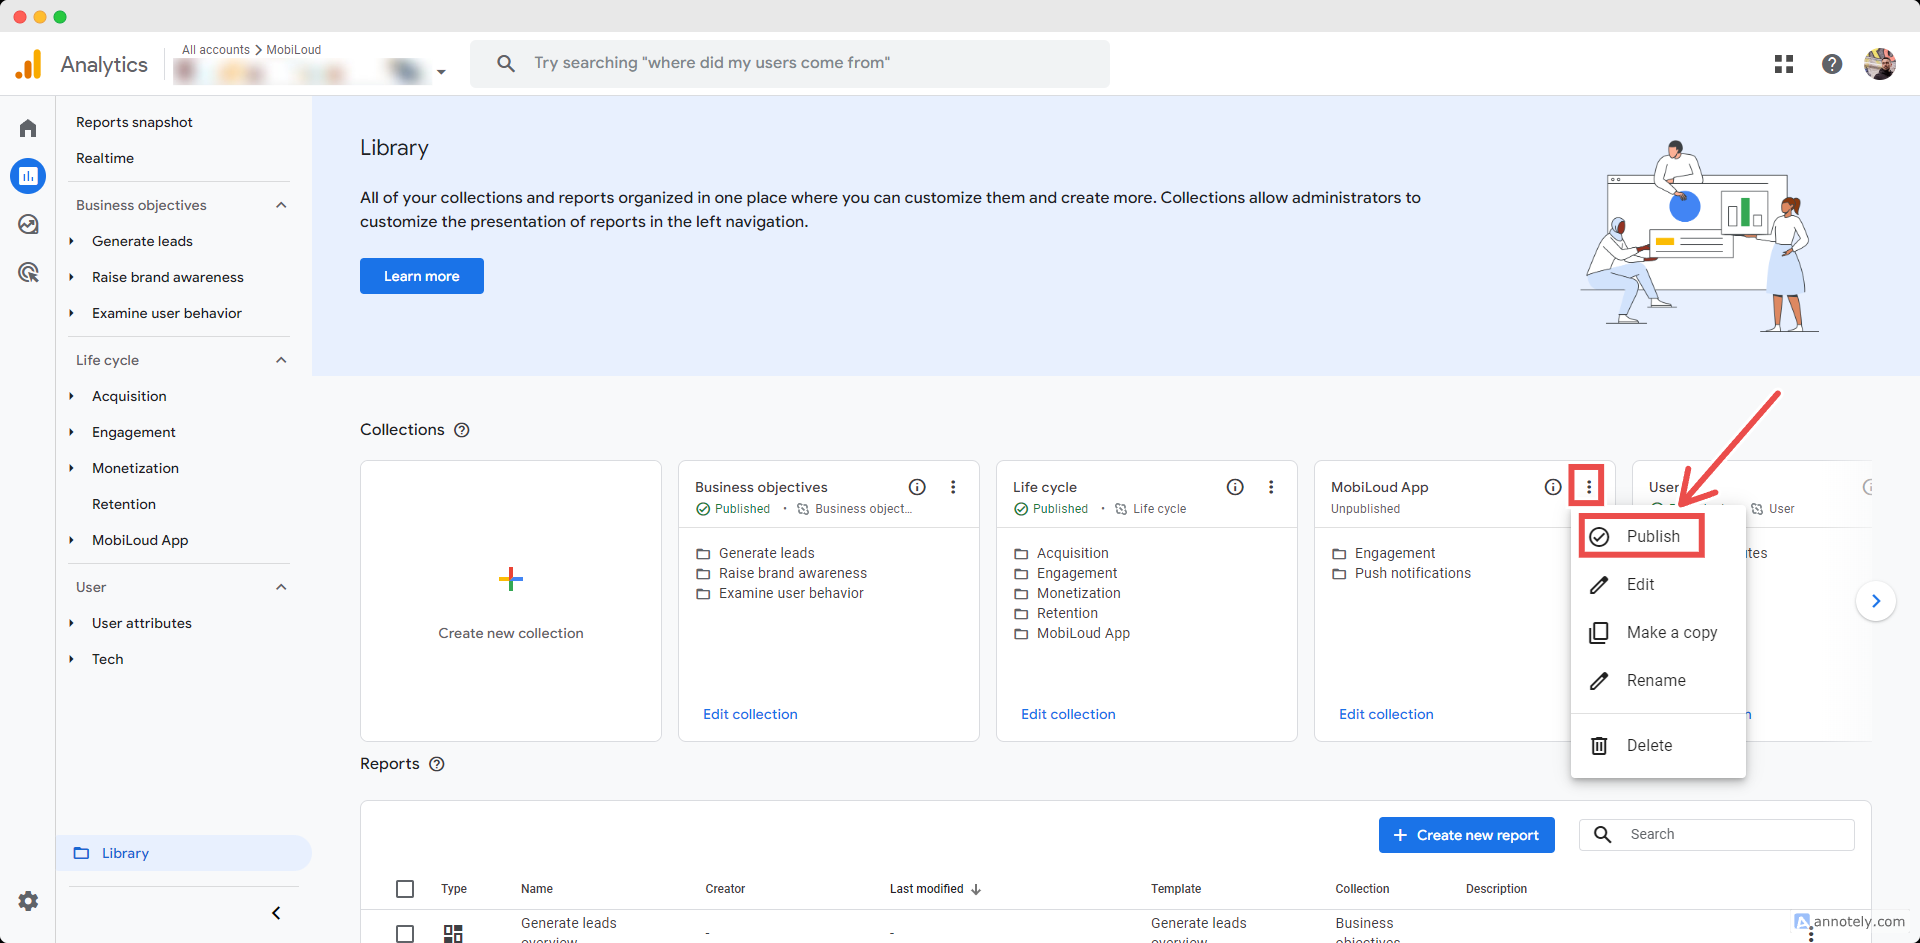
Task: Open the Advertising icon in left rail
Action: 28,272
